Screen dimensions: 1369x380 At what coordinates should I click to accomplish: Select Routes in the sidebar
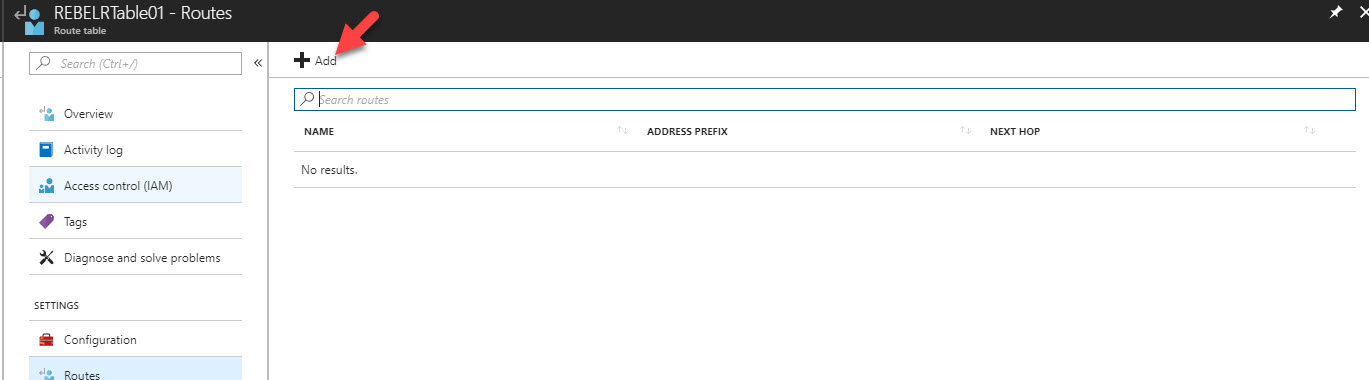point(136,369)
